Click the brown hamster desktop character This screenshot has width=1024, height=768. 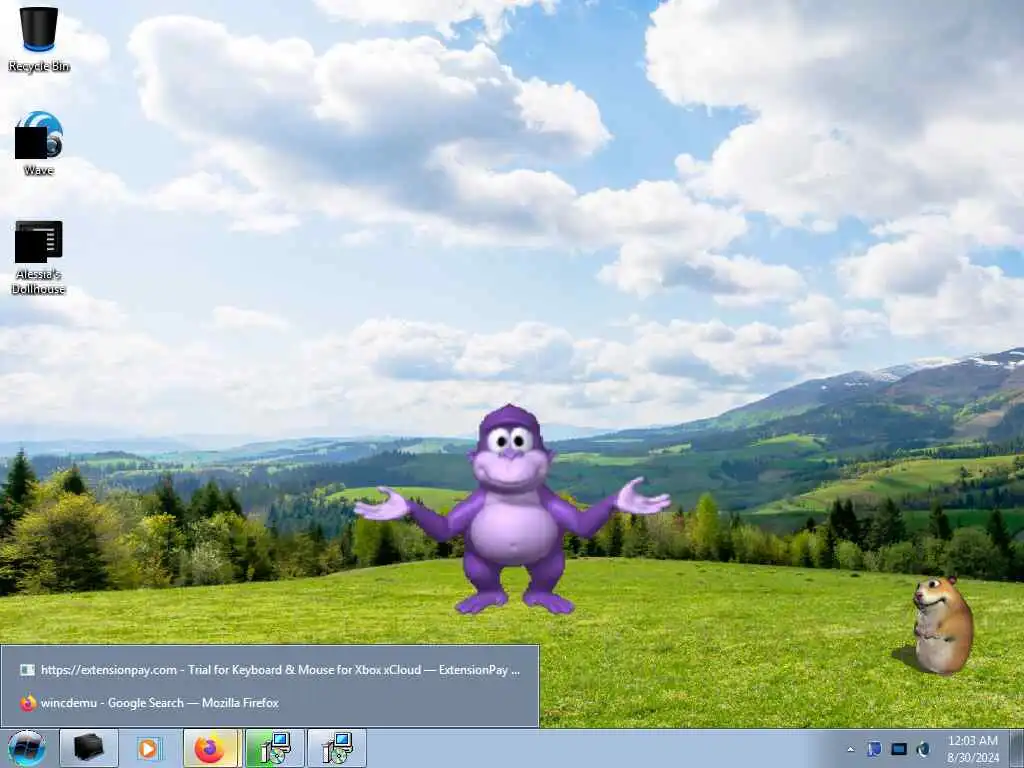pos(942,625)
